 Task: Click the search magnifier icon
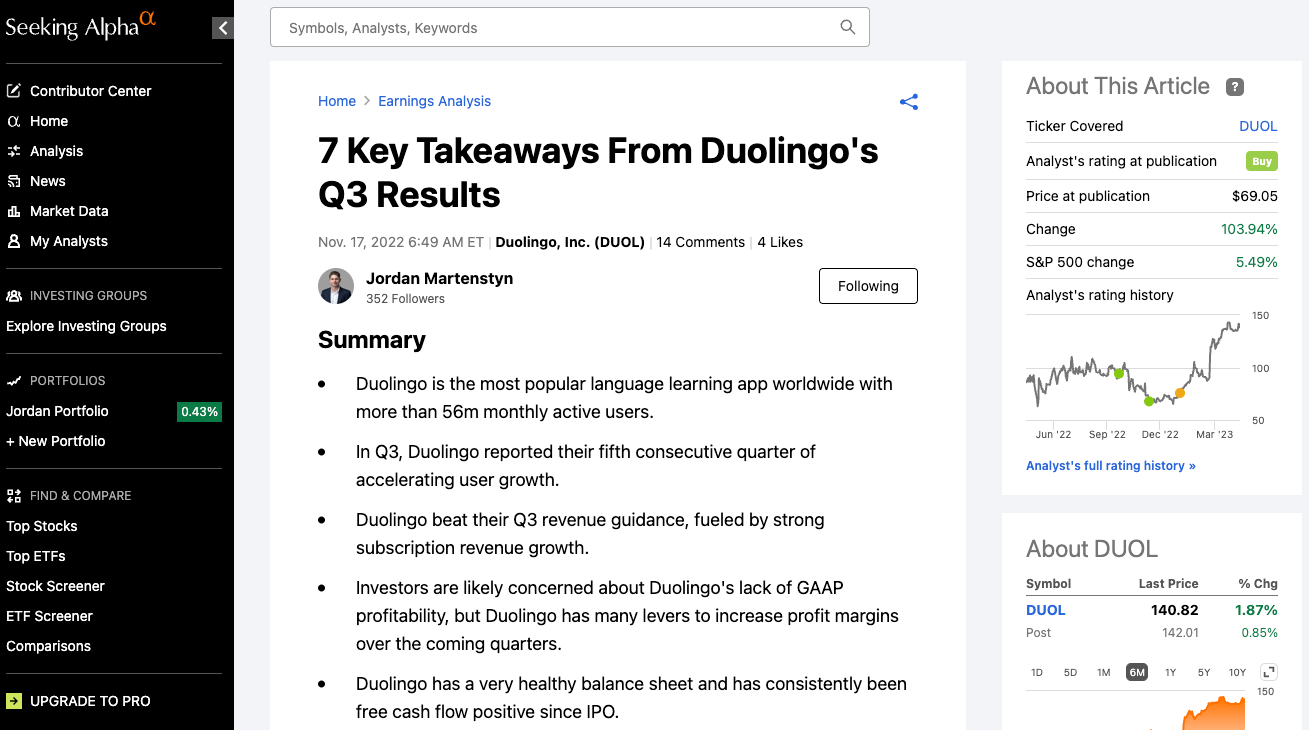tap(848, 27)
